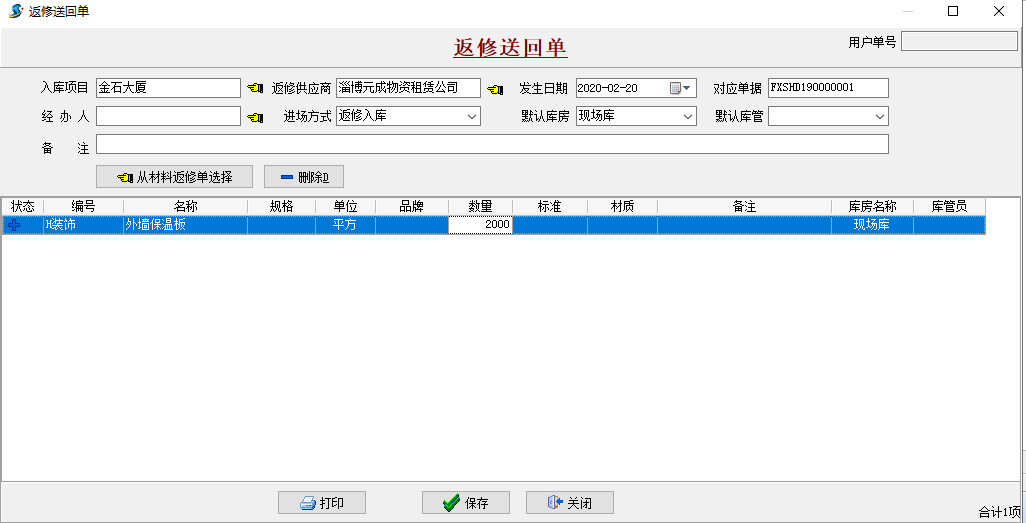Click the 库房名称 column header
This screenshot has width=1026, height=523.
click(872, 206)
